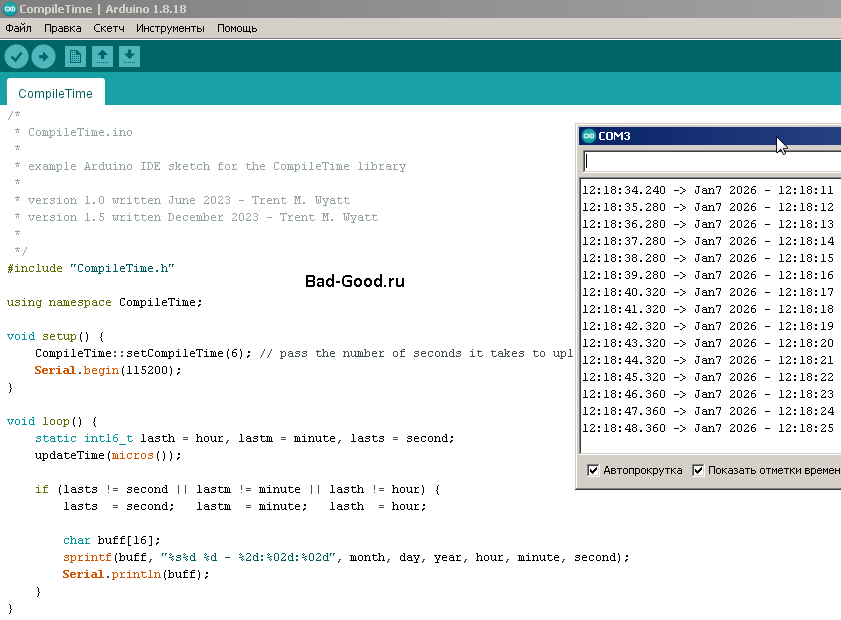Create a new sketch with the New icon
The height and width of the screenshot is (620, 841).
pos(75,57)
